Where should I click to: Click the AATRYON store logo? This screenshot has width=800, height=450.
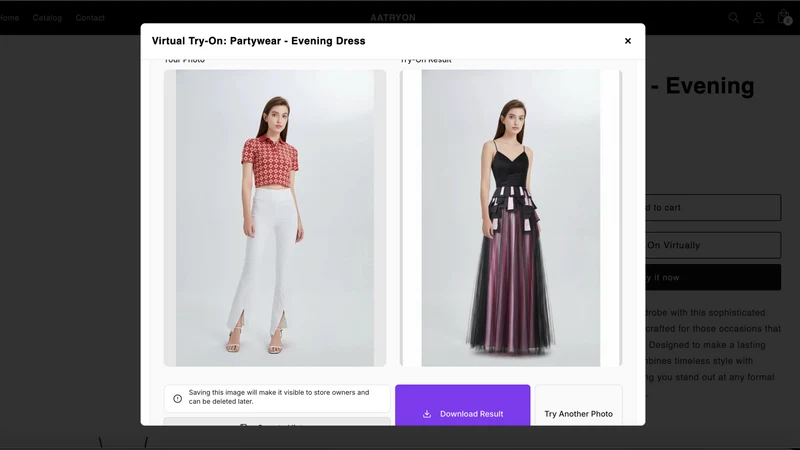point(393,17)
